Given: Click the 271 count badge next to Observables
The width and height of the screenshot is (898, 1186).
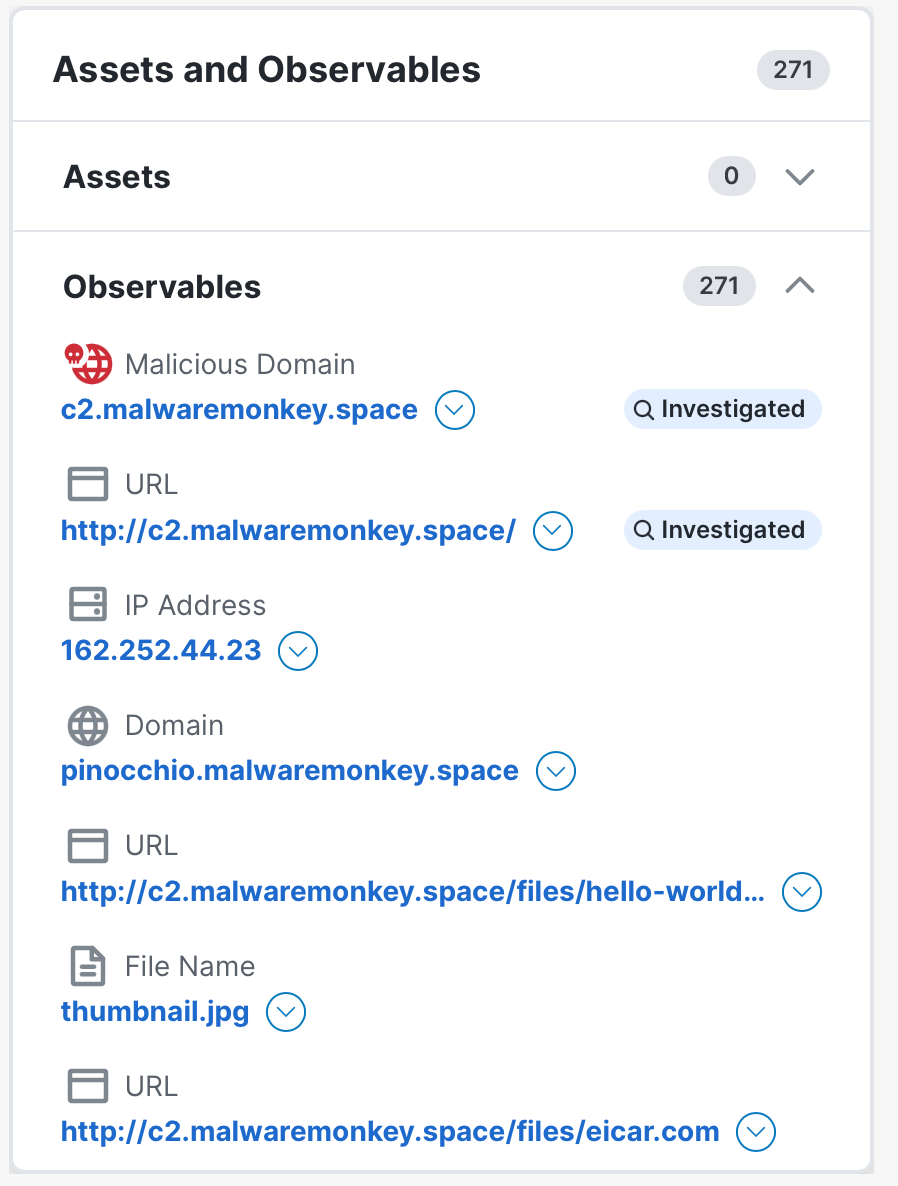Looking at the screenshot, I should [719, 286].
